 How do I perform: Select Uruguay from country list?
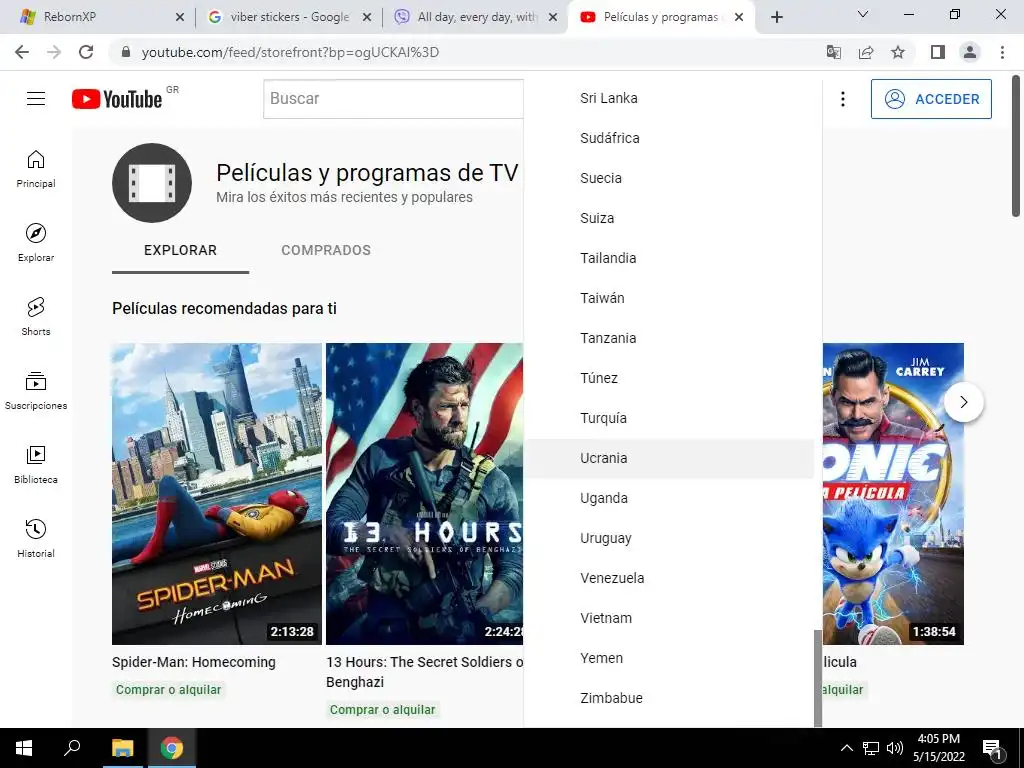tap(670, 539)
